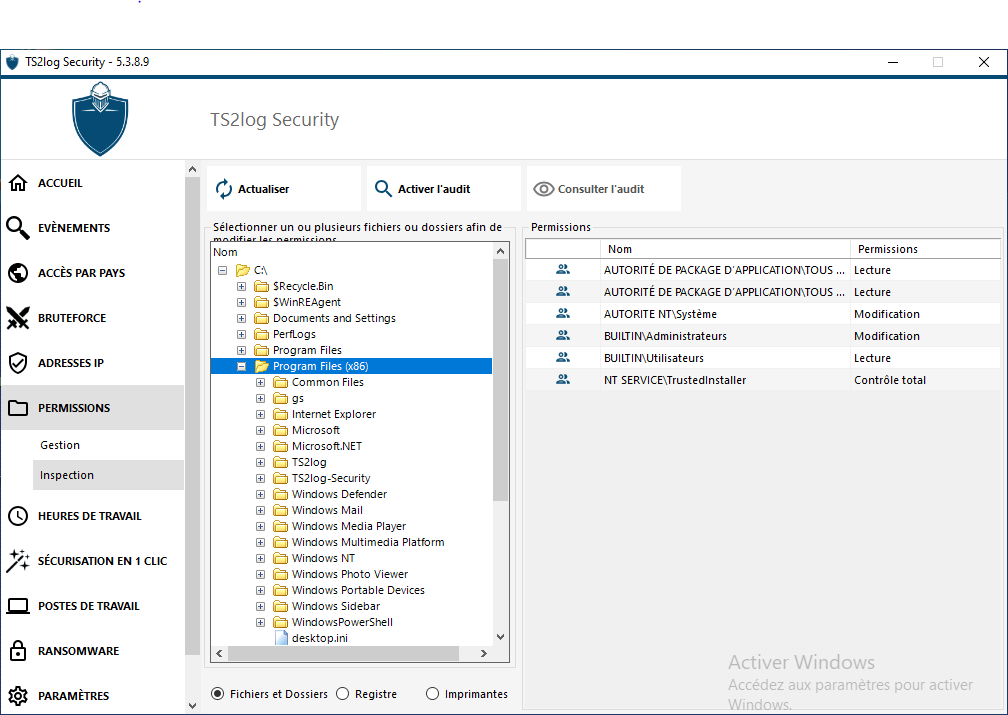Select the Registre radio button
1008x715 pixels.
(343, 694)
